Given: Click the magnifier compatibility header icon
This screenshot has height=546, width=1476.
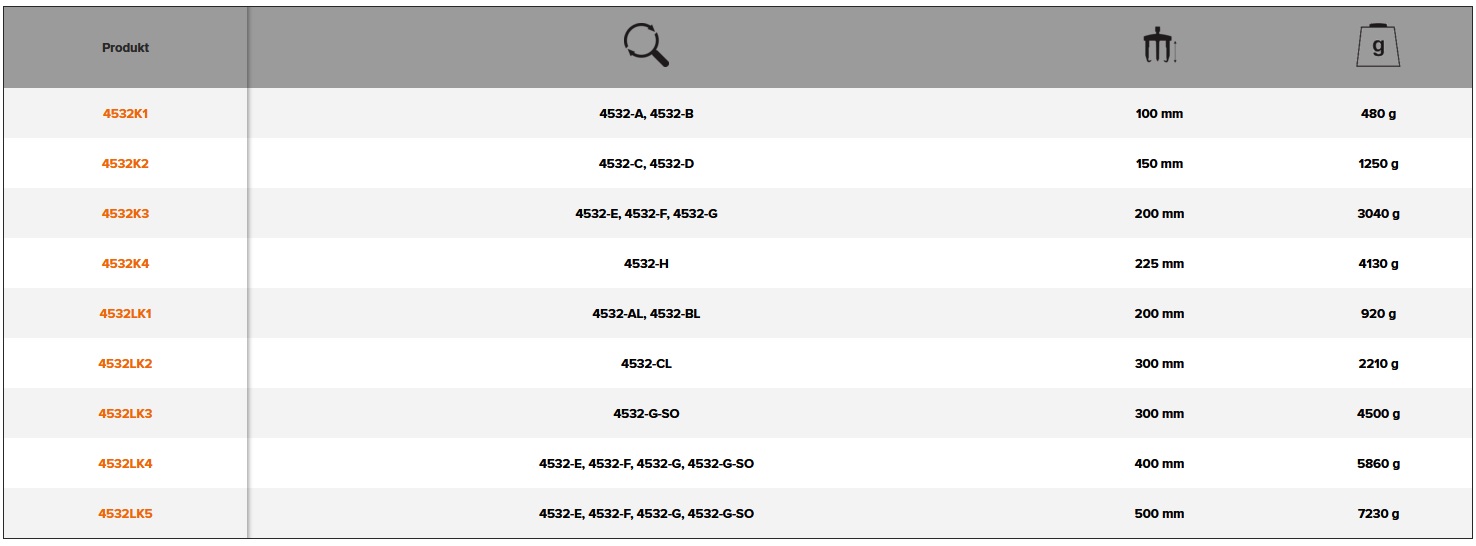Looking at the screenshot, I should [x=646, y=46].
